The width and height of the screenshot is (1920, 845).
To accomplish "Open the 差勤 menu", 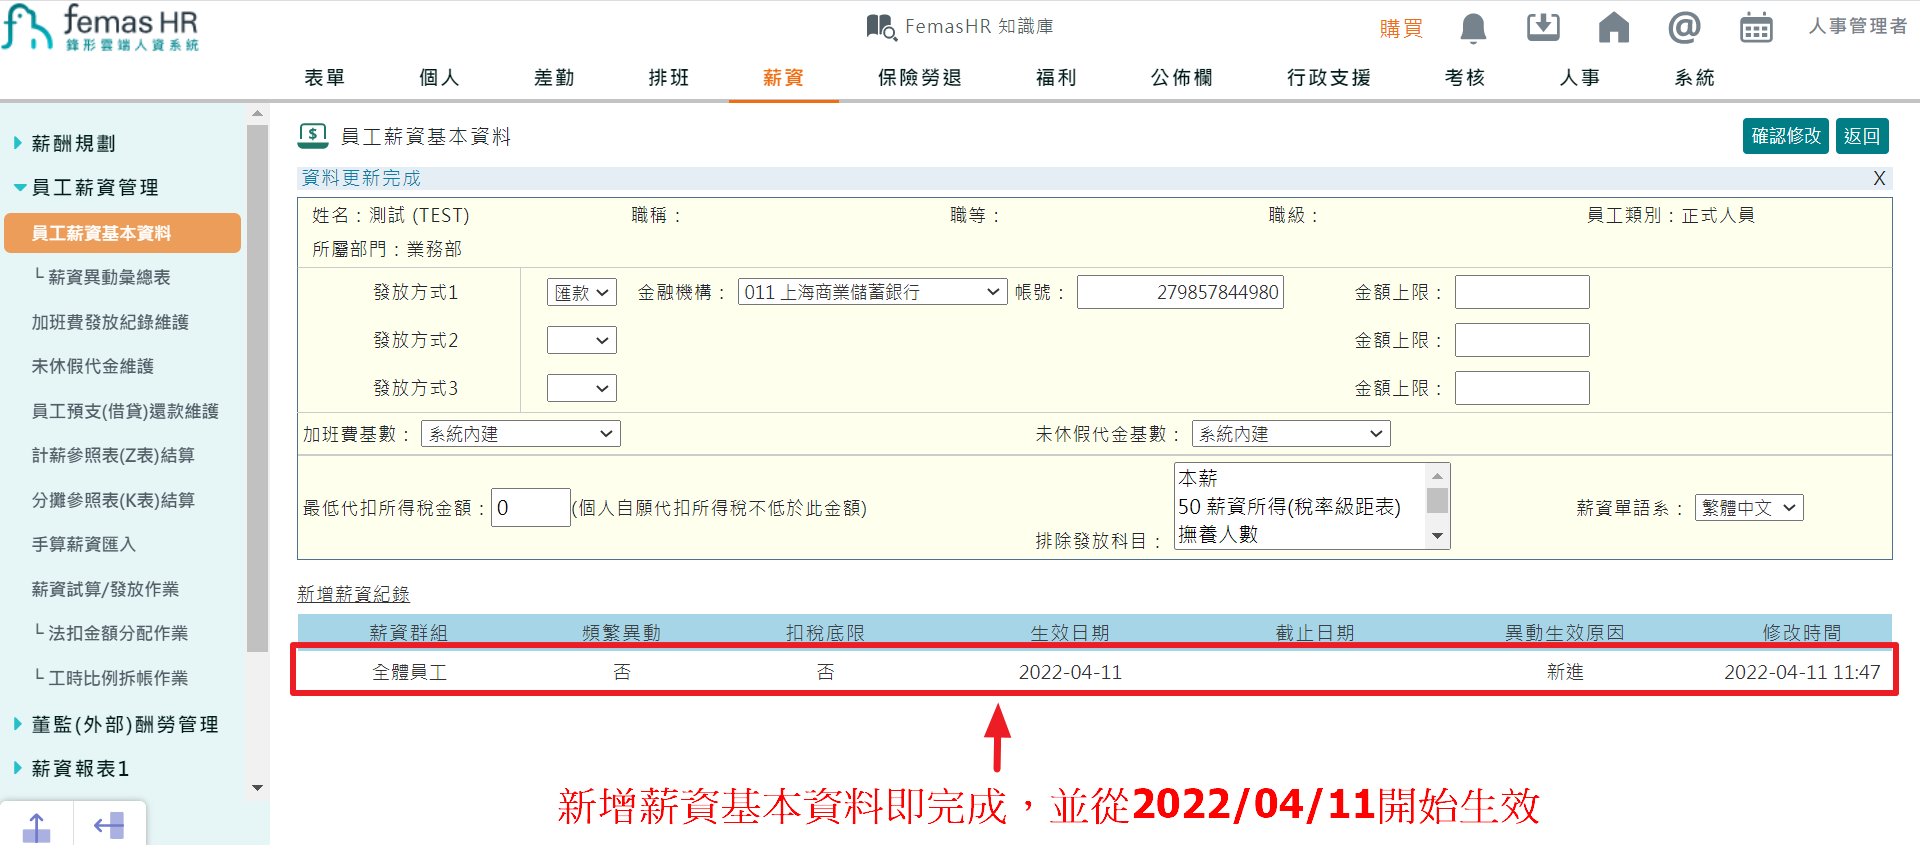I will pyautogui.click(x=554, y=77).
